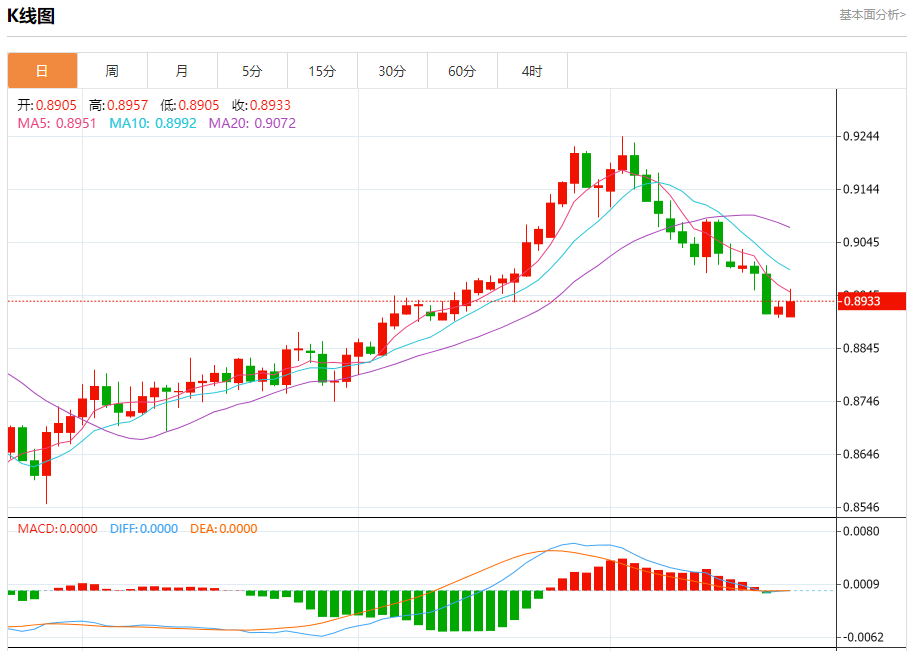Click the 低:0.8905 low price value
The height and width of the screenshot is (651, 915).
(190, 105)
